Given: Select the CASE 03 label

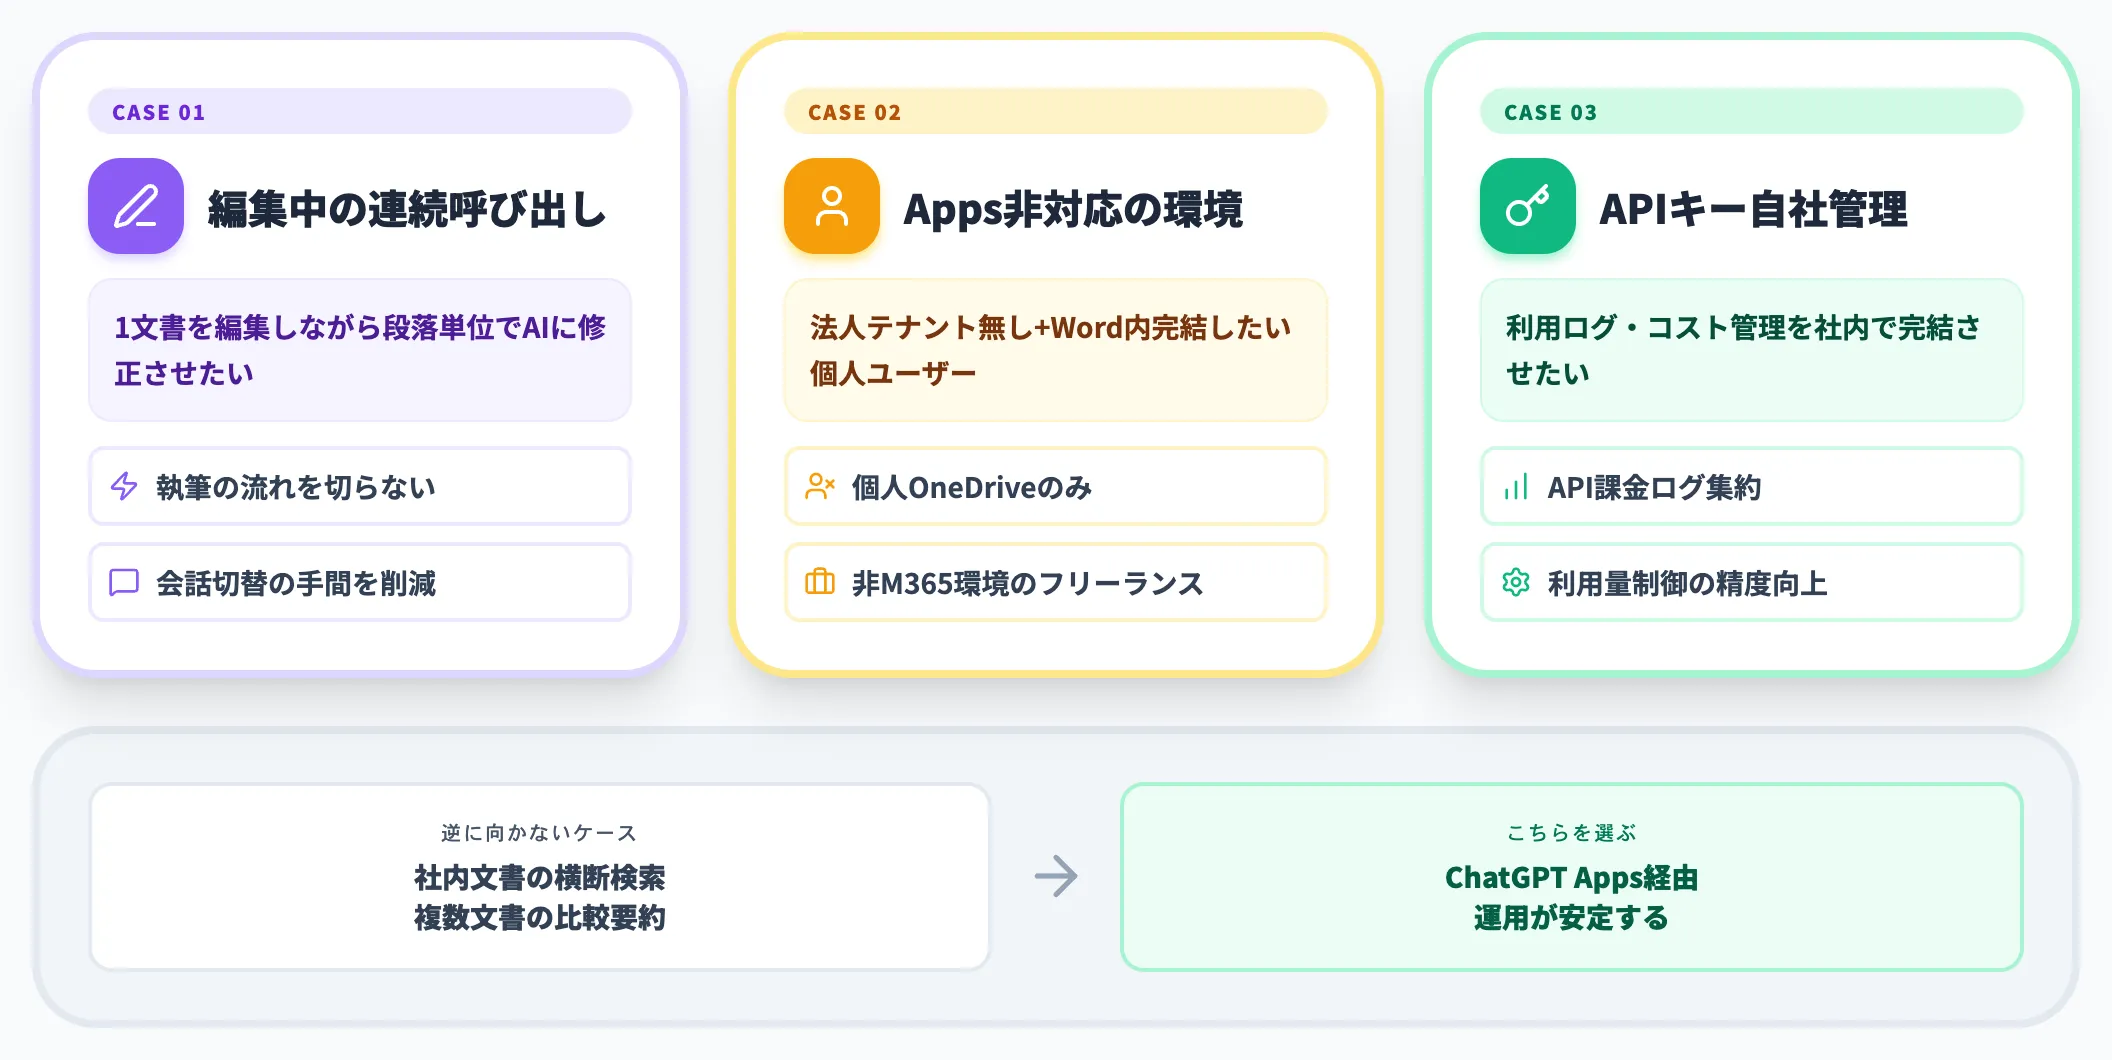Looking at the screenshot, I should pos(1551,112).
